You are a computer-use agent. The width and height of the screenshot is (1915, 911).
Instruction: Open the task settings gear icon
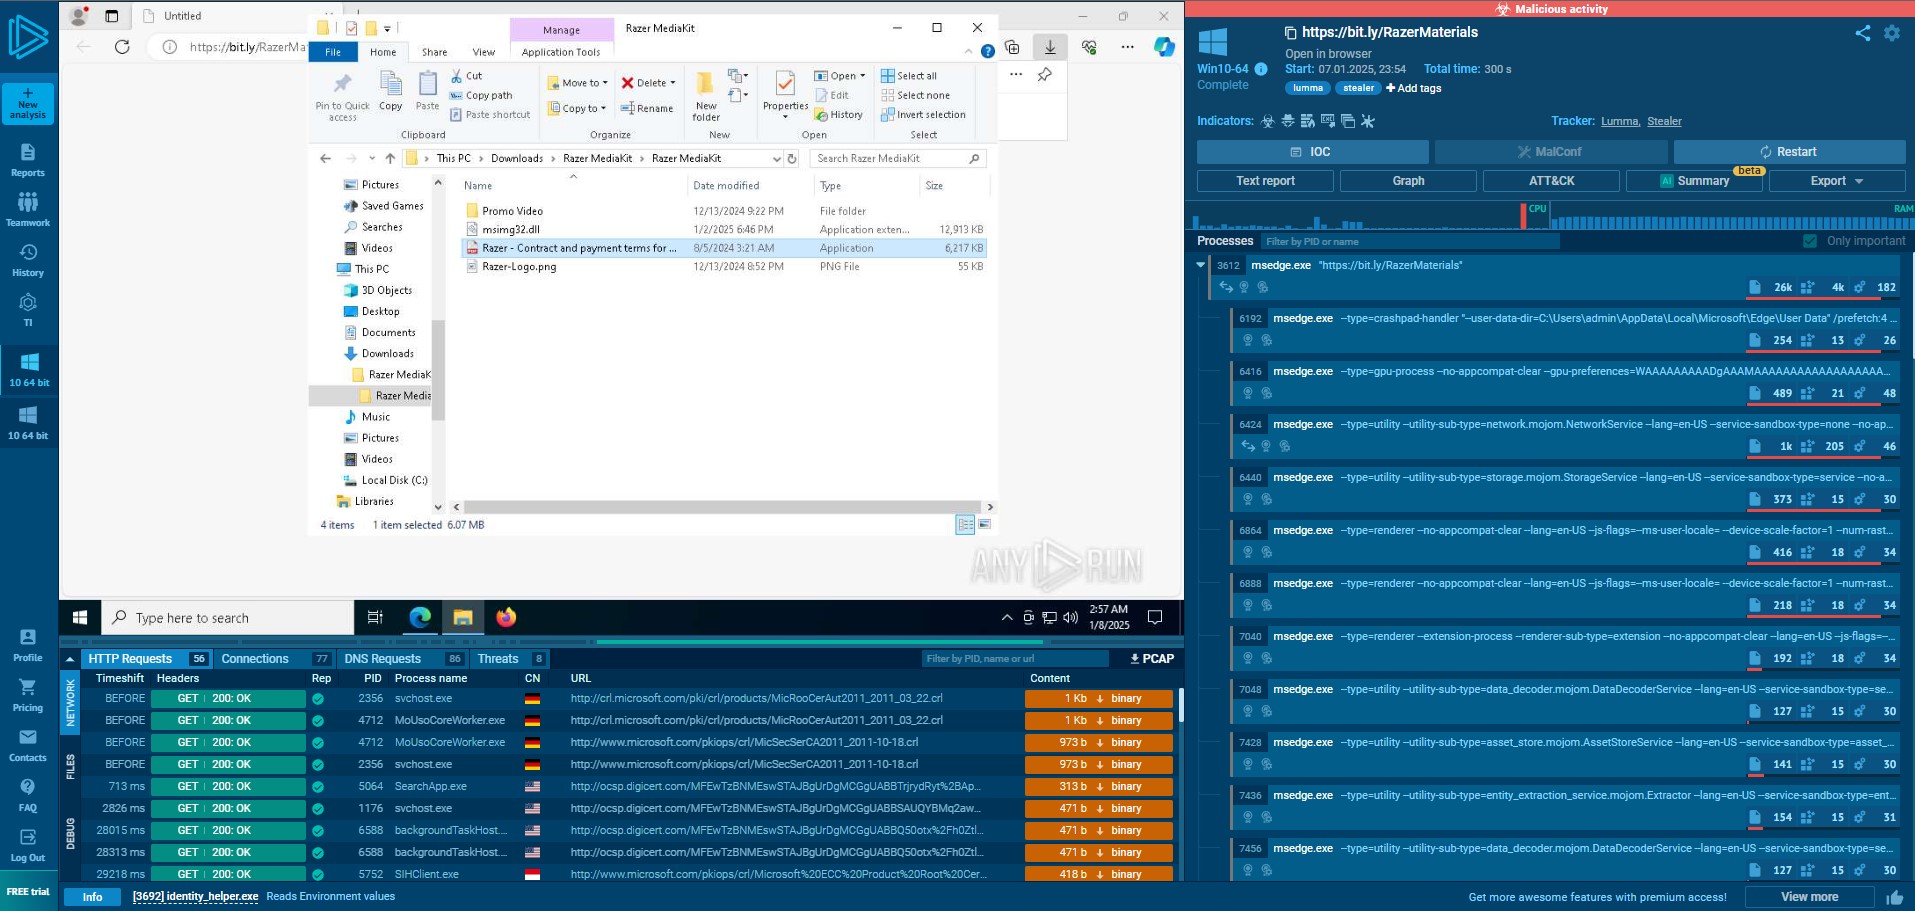pyautogui.click(x=1892, y=33)
